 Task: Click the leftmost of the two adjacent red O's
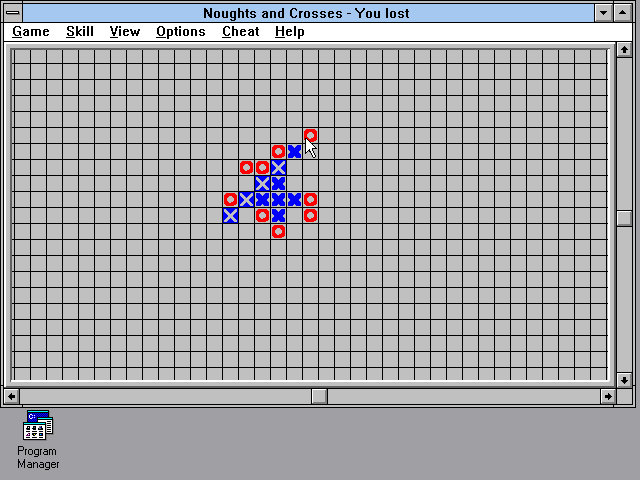(246, 168)
